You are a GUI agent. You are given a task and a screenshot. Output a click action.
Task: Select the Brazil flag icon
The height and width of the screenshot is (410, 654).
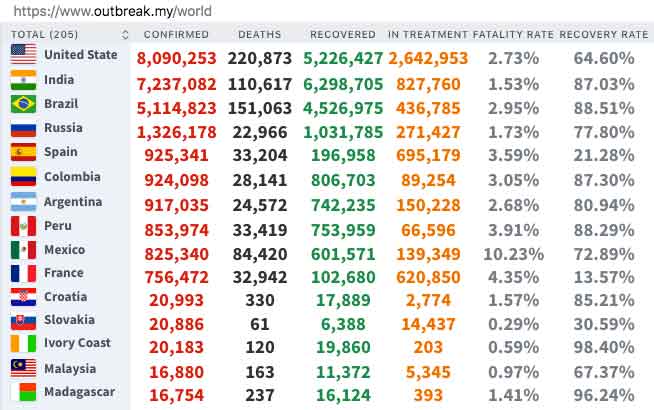click(x=24, y=104)
